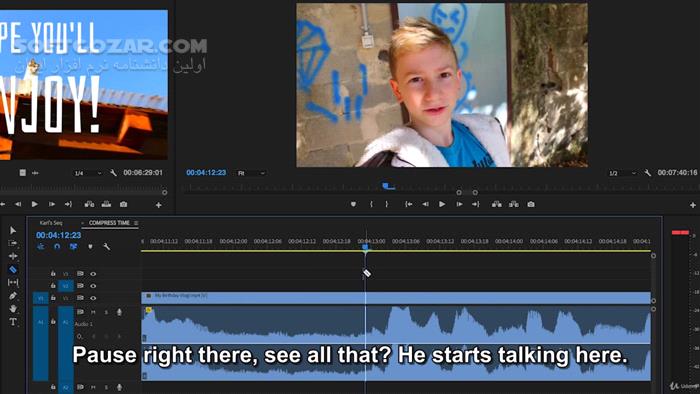700x394 pixels.
Task: Hide track V3 with eye toggle
Action: (93, 274)
